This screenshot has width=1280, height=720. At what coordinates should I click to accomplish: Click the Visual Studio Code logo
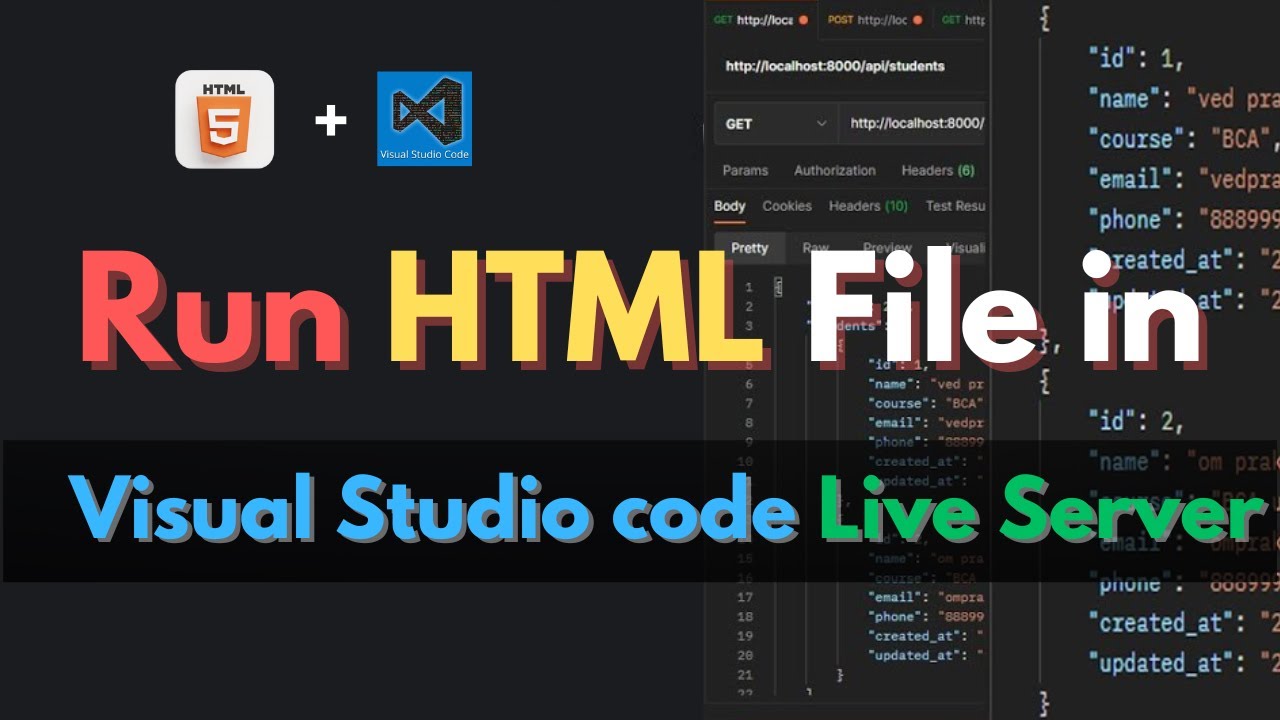tap(424, 119)
